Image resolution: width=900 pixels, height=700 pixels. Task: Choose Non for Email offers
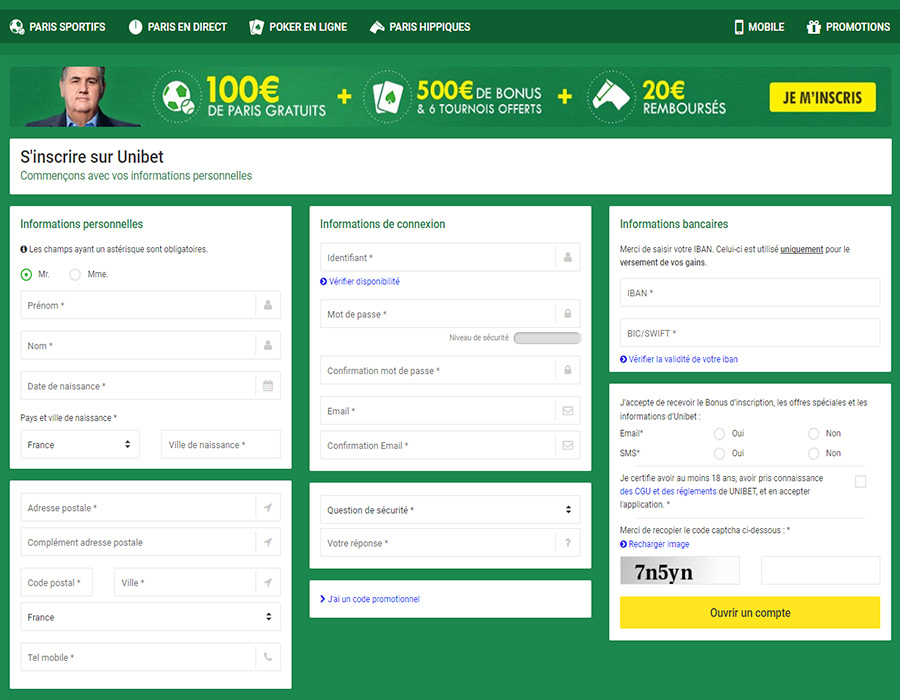(x=813, y=433)
